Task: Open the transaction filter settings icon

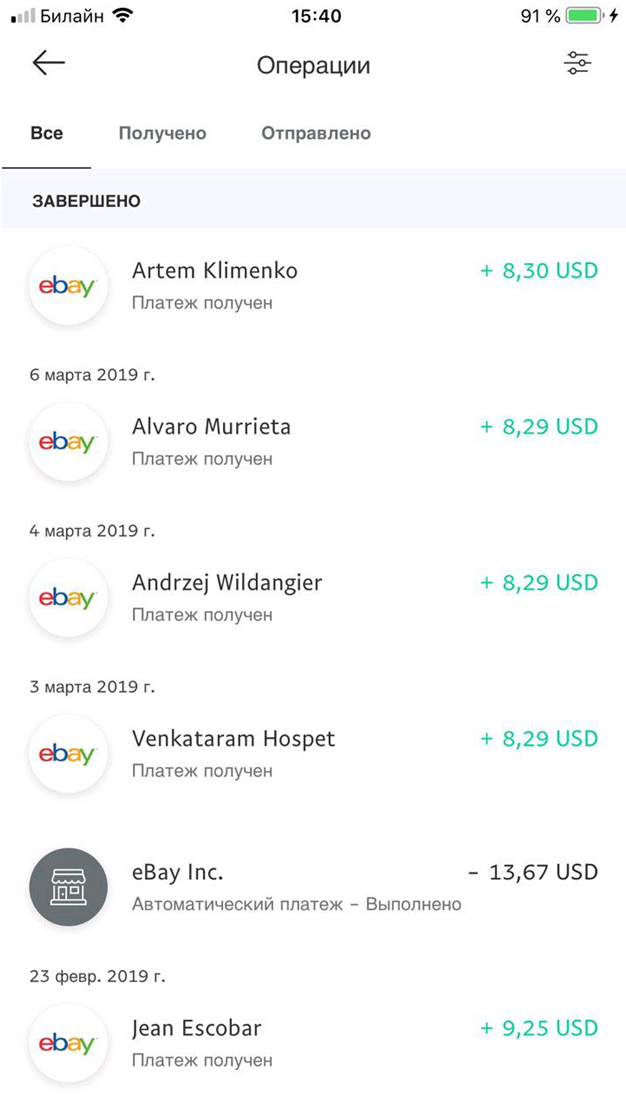Action: pyautogui.click(x=577, y=64)
